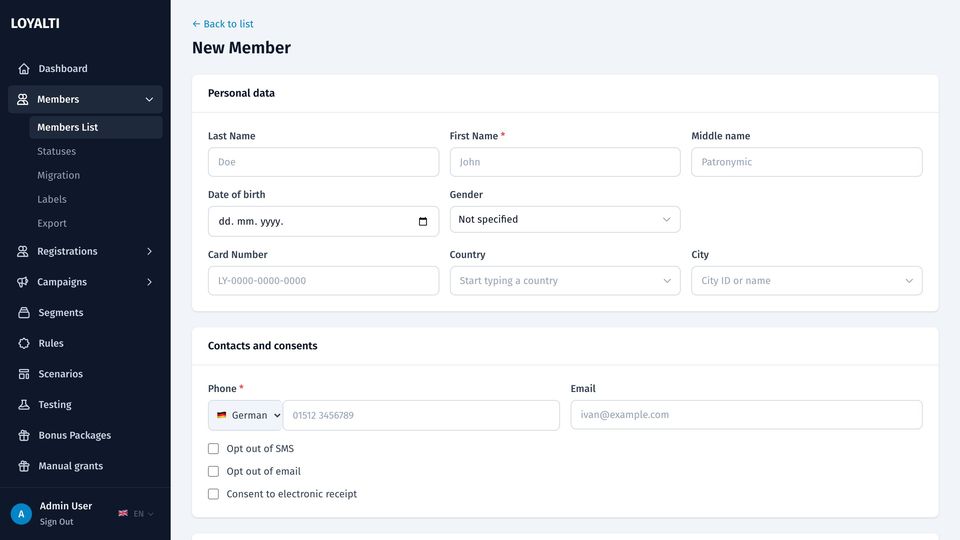Expand the Registrations submenu chevron
The width and height of the screenshot is (960, 540).
click(x=149, y=251)
